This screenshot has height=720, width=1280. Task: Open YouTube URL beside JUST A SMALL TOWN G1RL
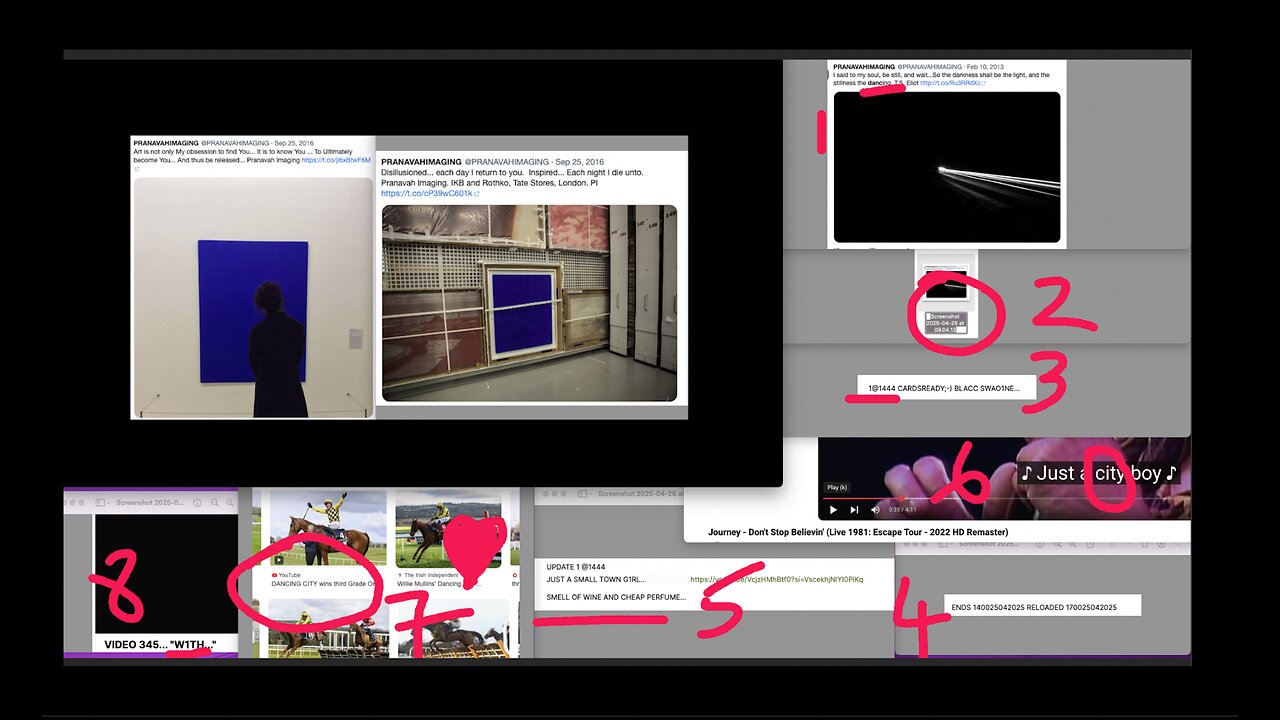(x=776, y=579)
